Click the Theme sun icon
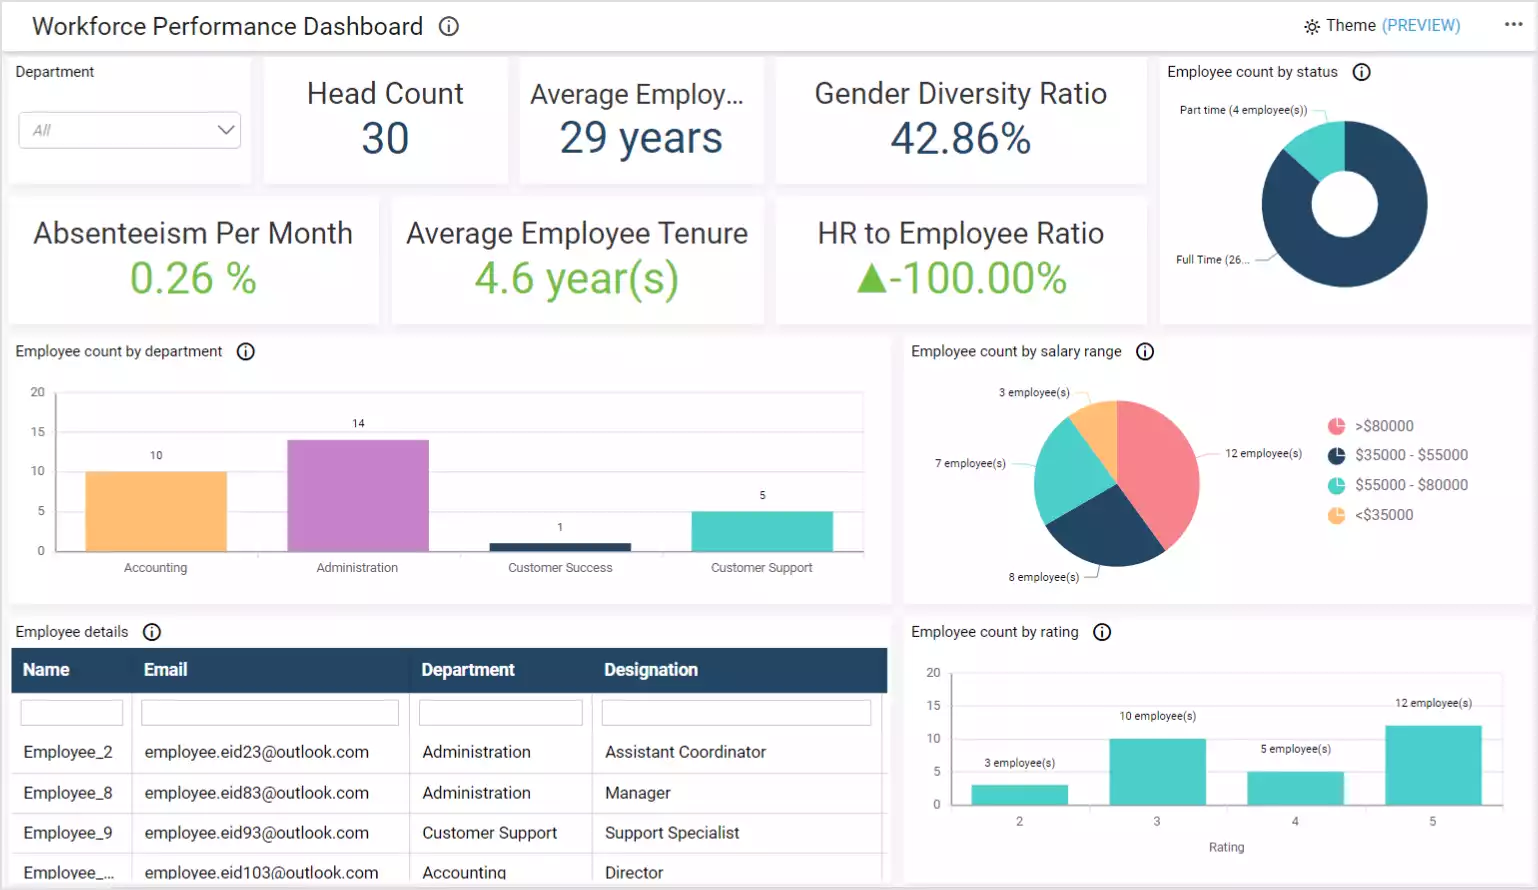The height and width of the screenshot is (890, 1538). (x=1312, y=26)
